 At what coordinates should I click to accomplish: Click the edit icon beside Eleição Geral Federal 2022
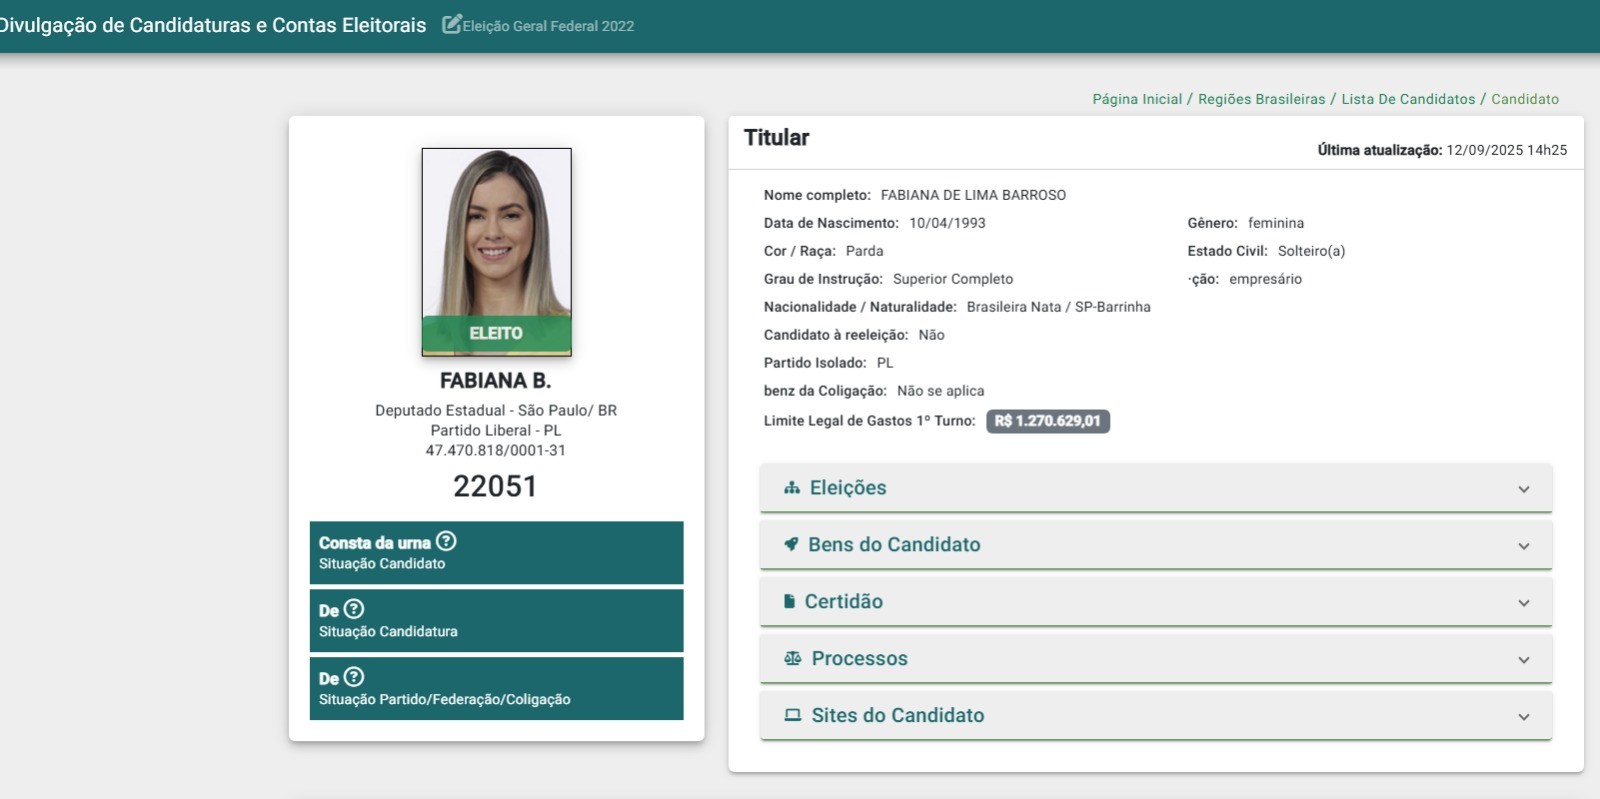pos(452,24)
